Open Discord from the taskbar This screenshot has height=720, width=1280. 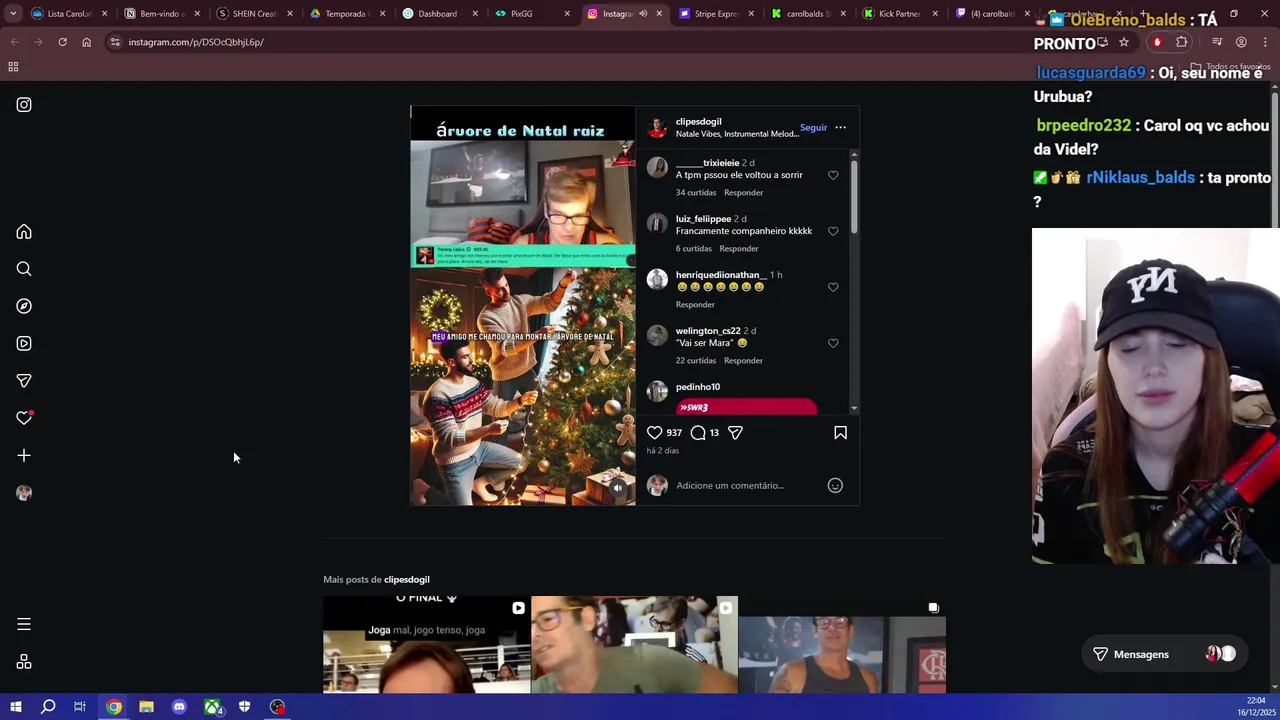(179, 707)
